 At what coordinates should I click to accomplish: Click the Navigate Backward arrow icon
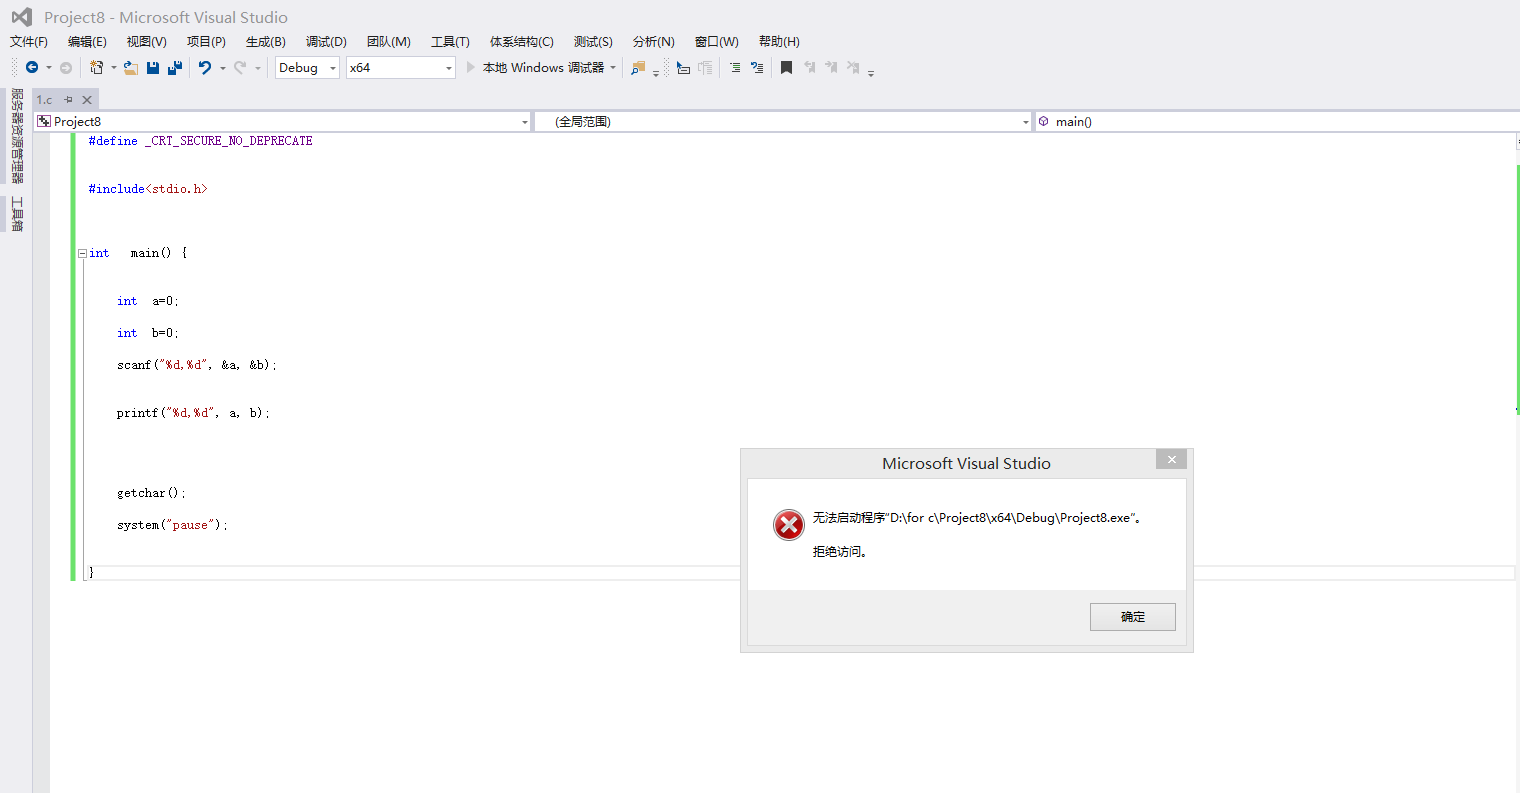[32, 68]
